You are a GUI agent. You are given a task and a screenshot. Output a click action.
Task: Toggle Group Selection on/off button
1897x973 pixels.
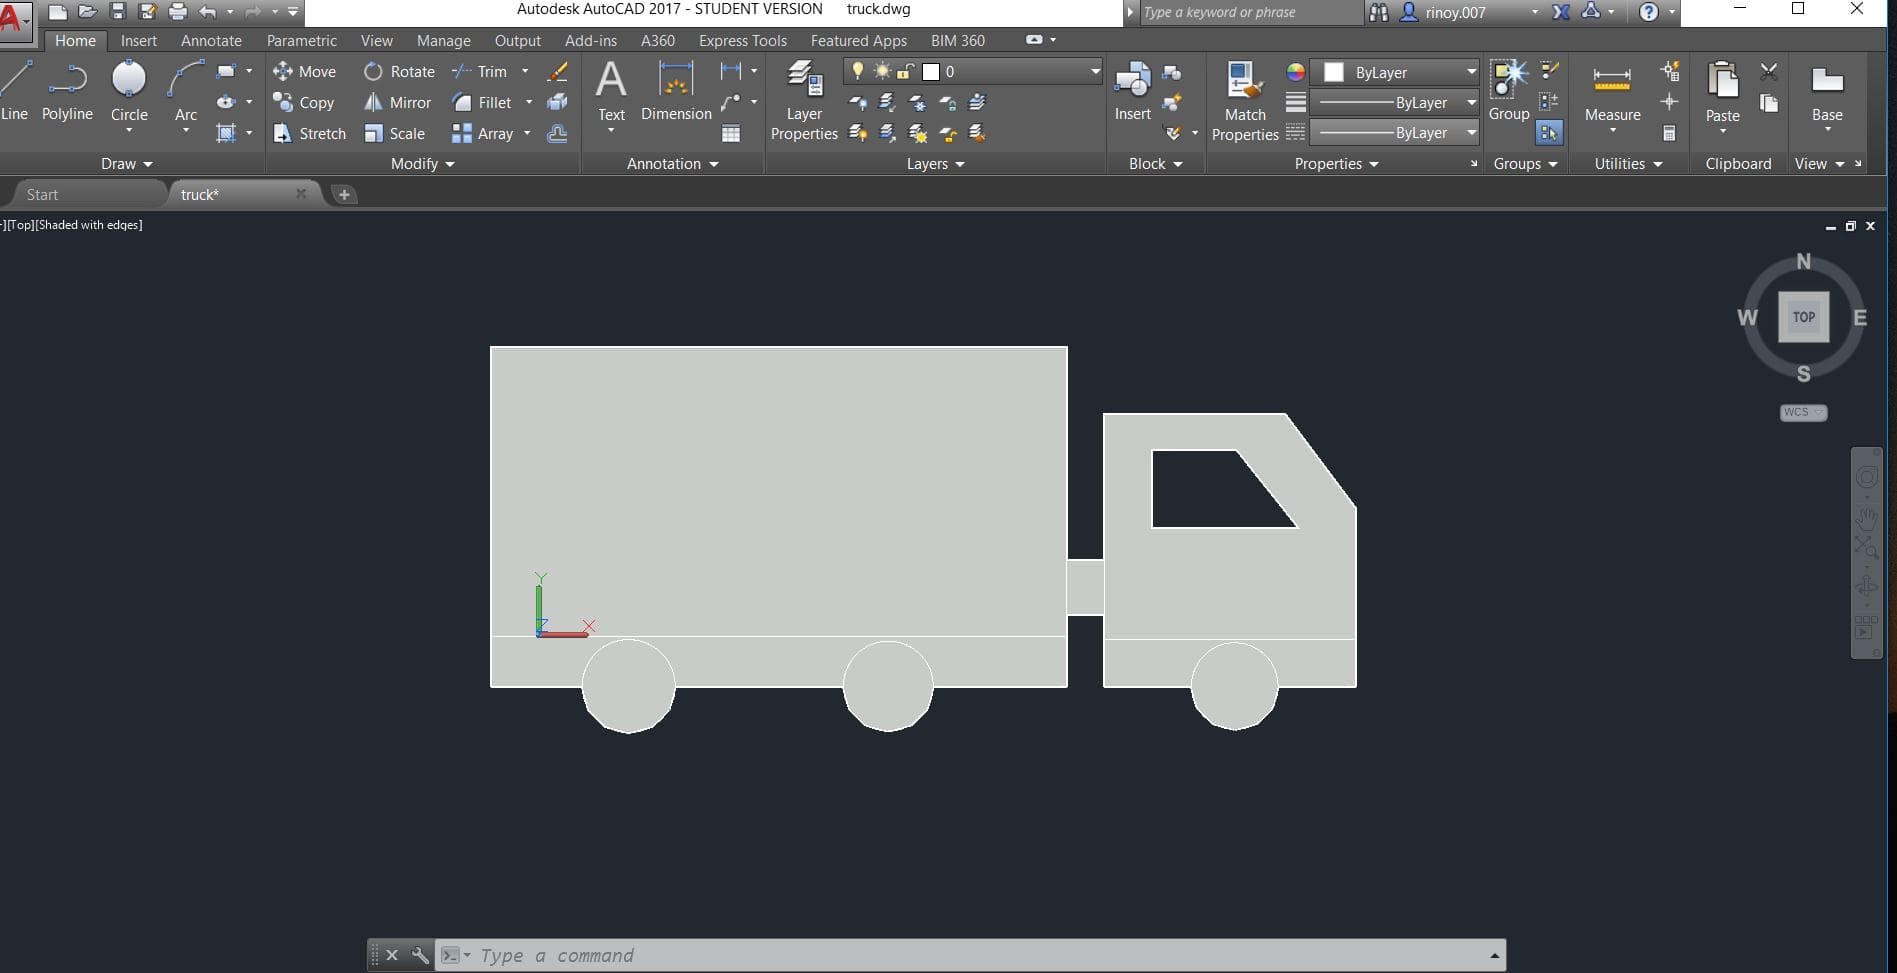point(1549,133)
